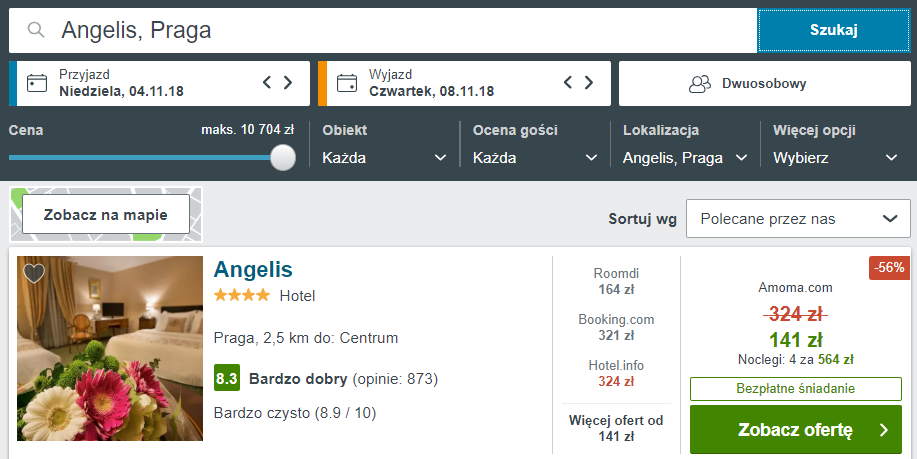This screenshot has width=917, height=459.
Task: Open the Lokalizacja filter dropdown
Action: 685,157
